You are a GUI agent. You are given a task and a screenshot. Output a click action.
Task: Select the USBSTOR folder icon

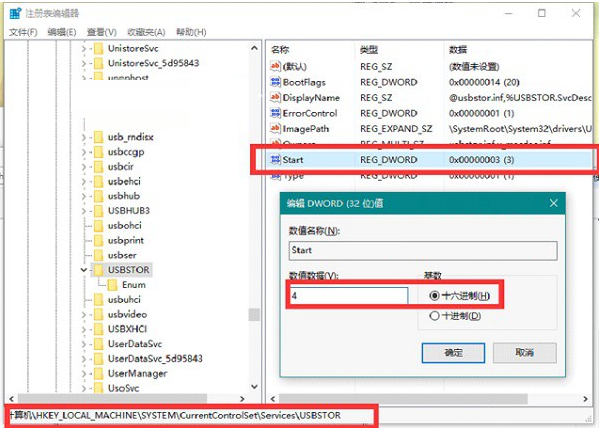tap(98, 270)
